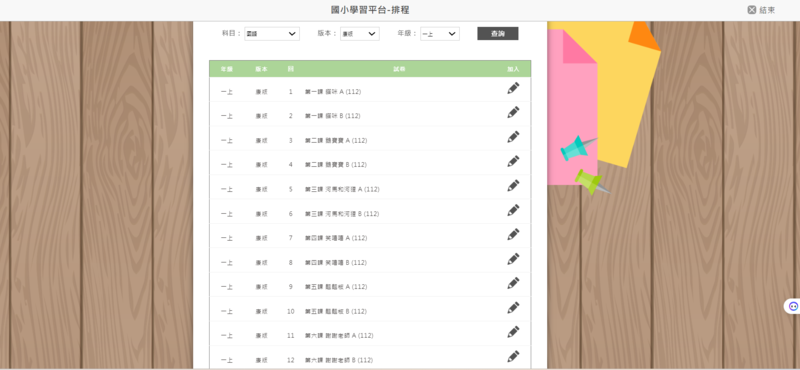Click pencil icon for round 12 第六課 B

pyautogui.click(x=513, y=357)
